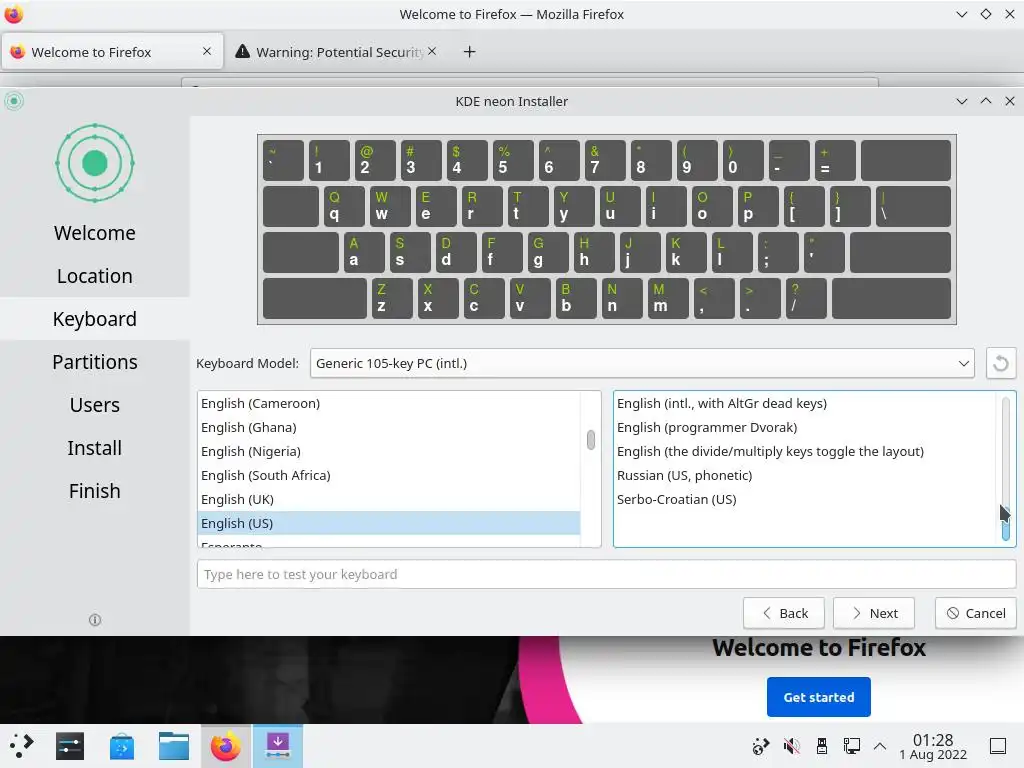Close the Welcome to Firefox tab
The height and width of the screenshot is (768, 1024).
[207, 51]
